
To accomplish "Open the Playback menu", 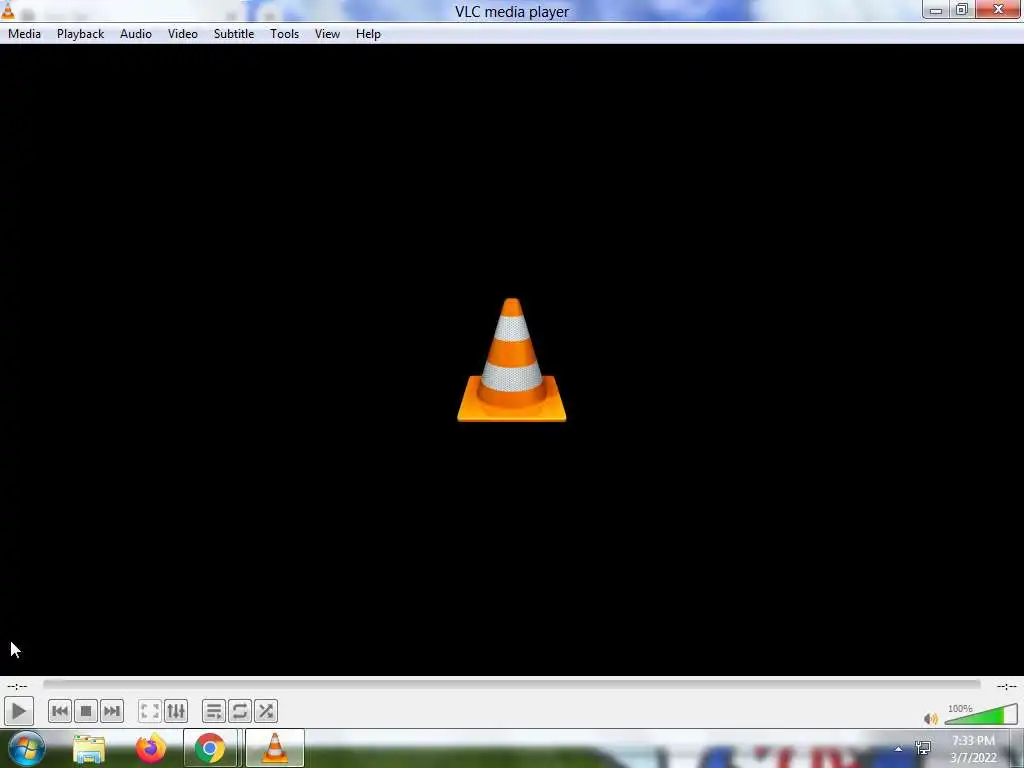I will coord(80,34).
